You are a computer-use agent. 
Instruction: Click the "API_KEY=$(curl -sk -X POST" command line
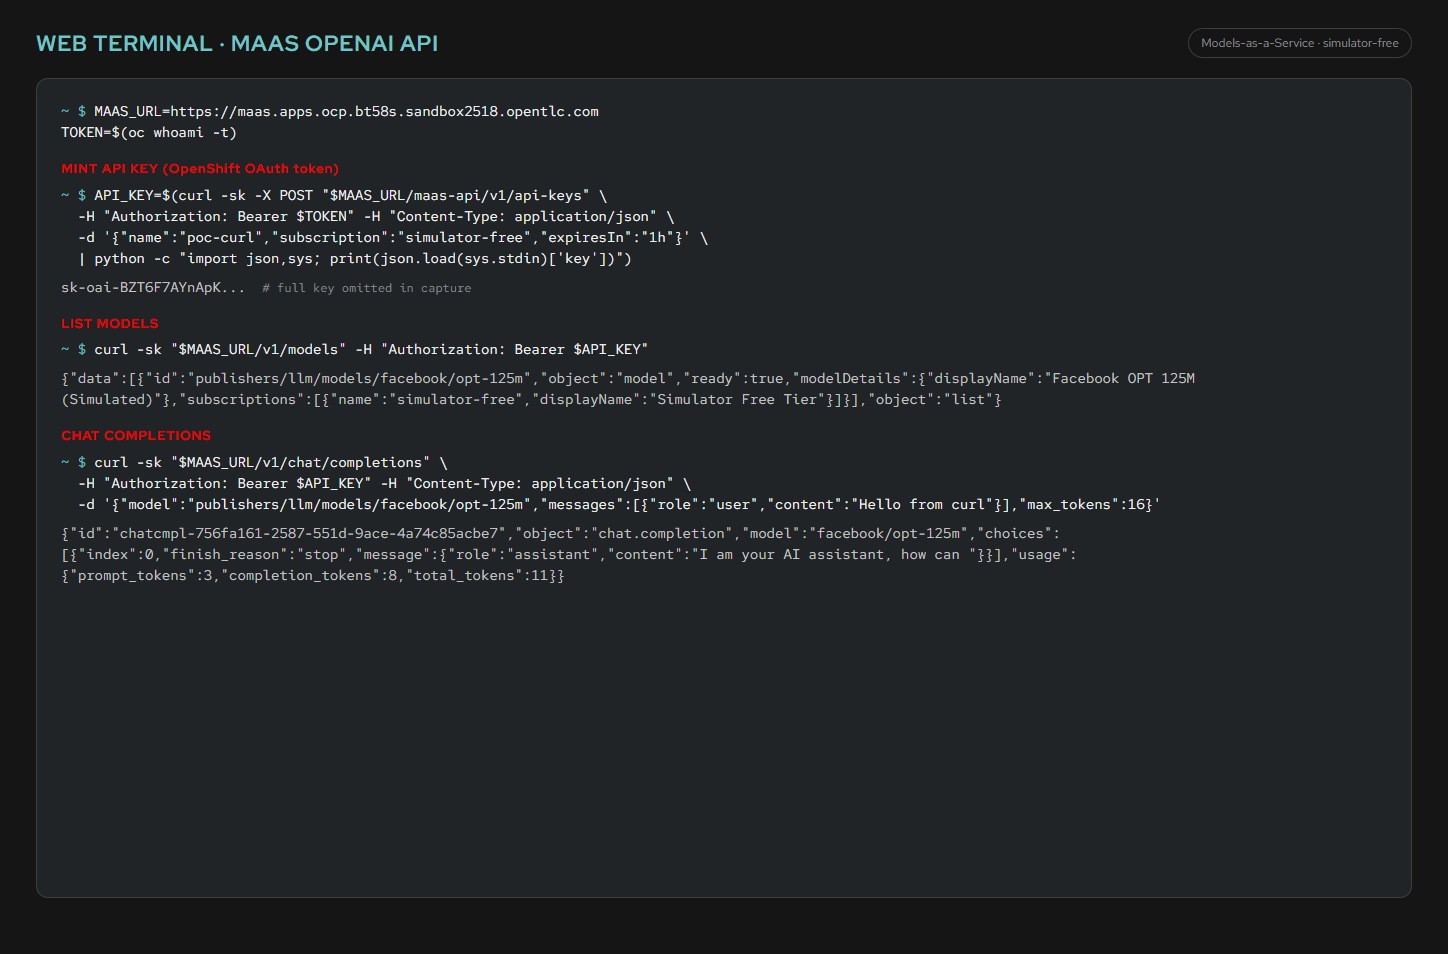coord(334,195)
